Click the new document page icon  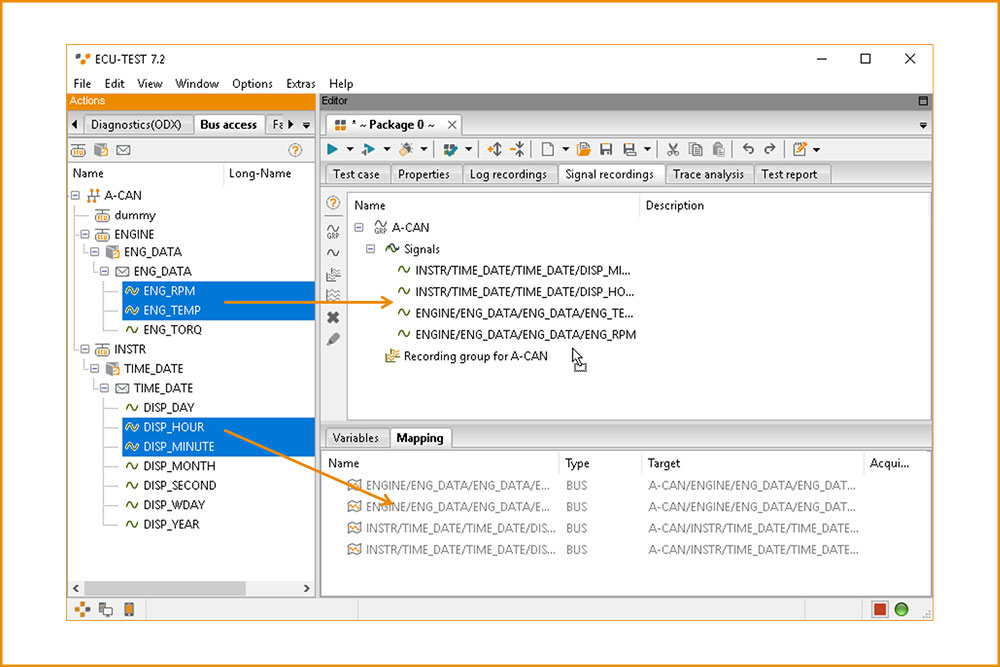click(x=547, y=149)
